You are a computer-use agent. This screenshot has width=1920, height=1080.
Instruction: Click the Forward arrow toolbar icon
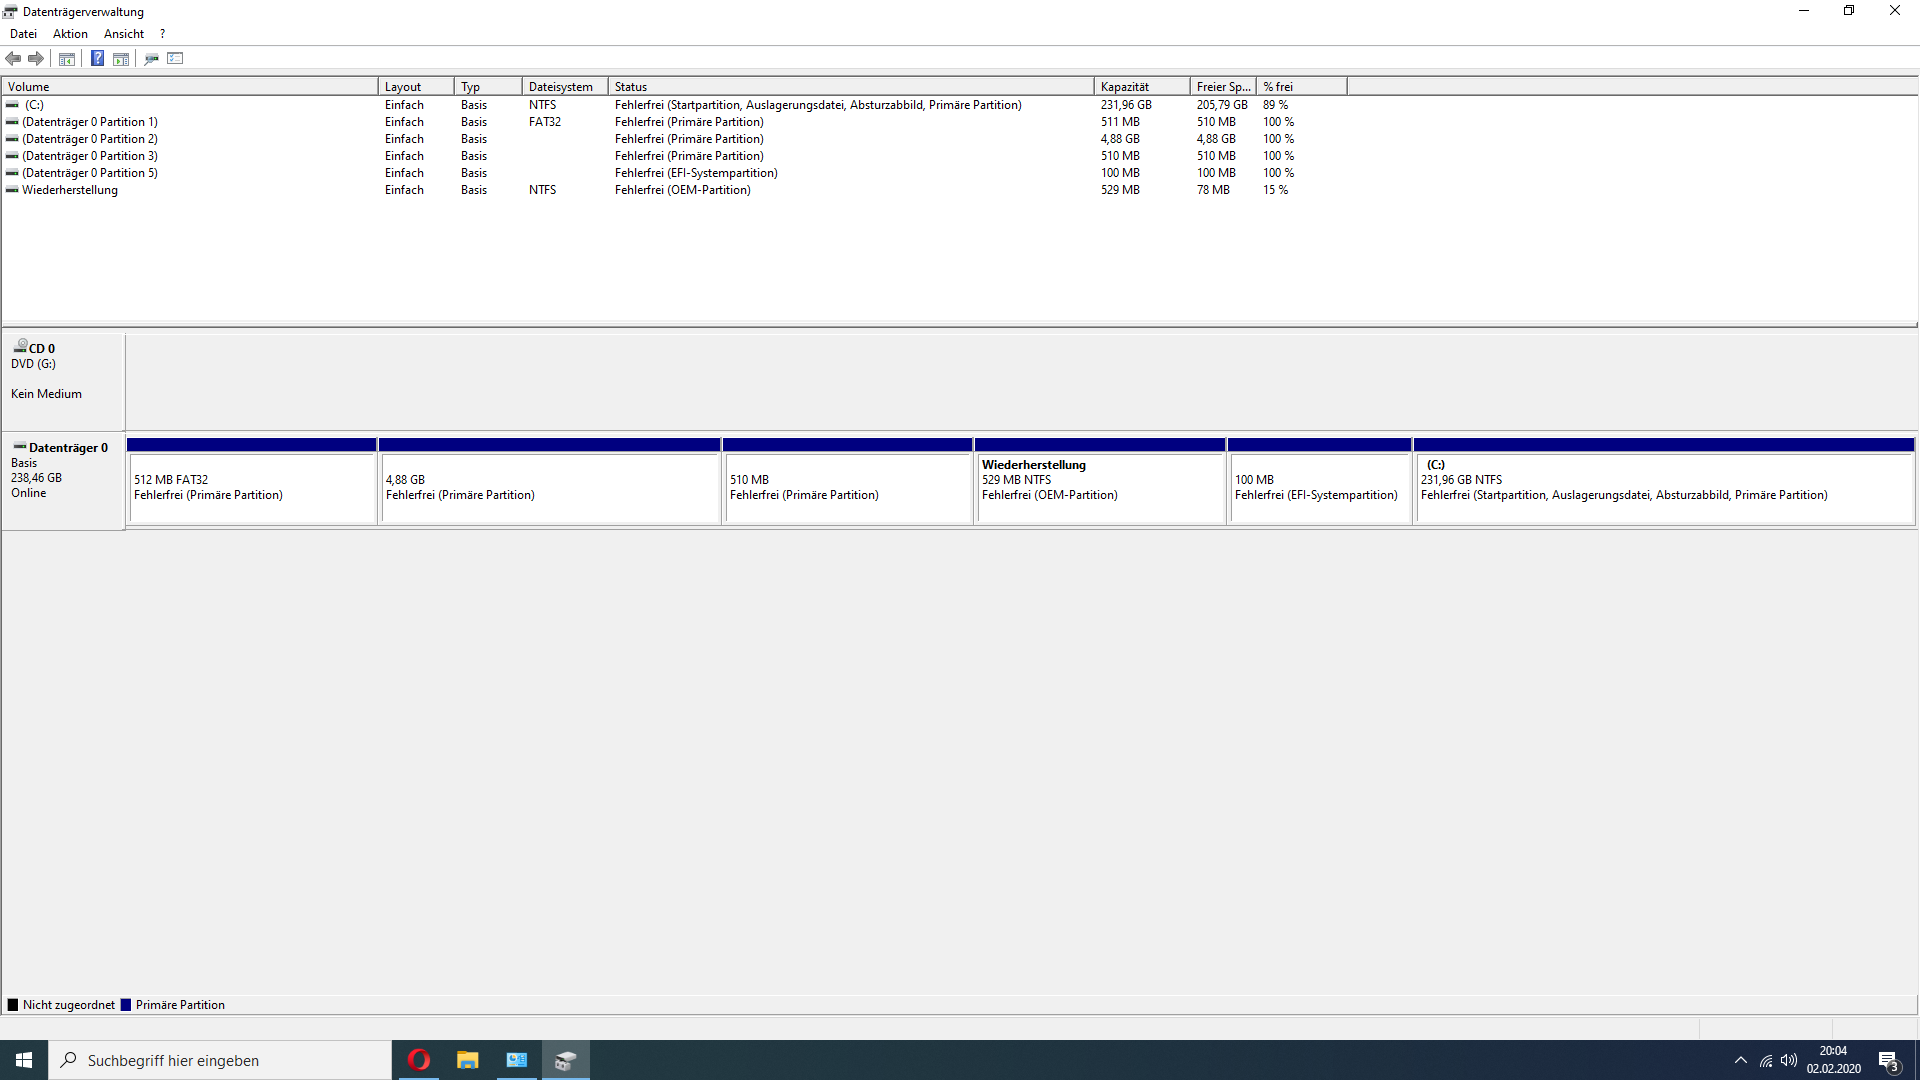point(36,58)
